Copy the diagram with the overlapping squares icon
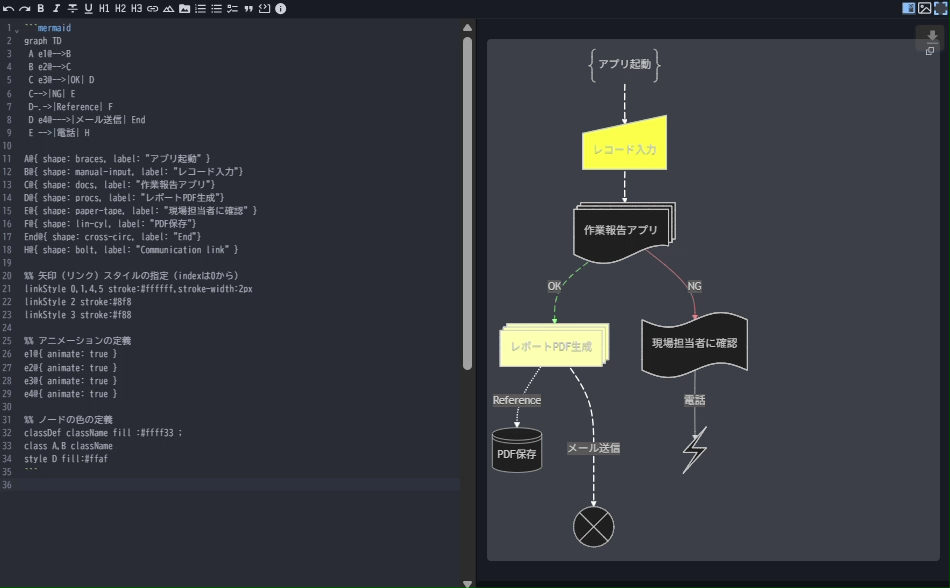This screenshot has width=950, height=588. point(930,51)
